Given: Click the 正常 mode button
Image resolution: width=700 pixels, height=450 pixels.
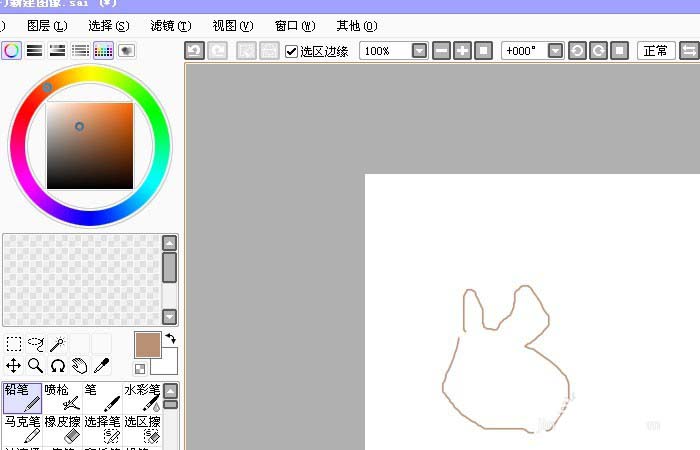Looking at the screenshot, I should point(656,51).
